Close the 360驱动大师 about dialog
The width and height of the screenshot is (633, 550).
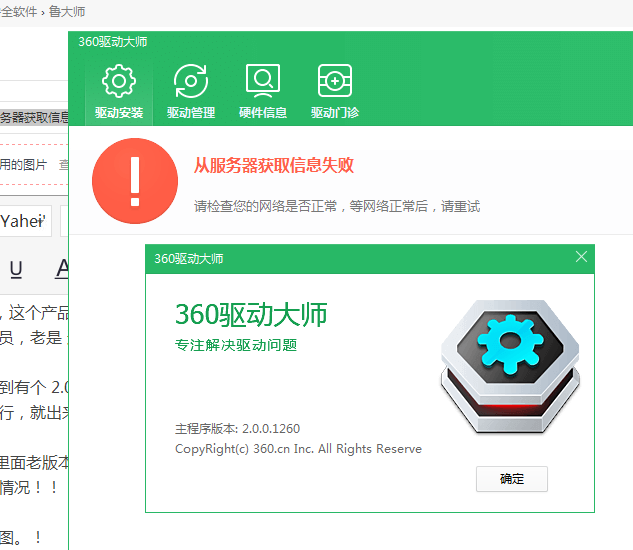[581, 256]
